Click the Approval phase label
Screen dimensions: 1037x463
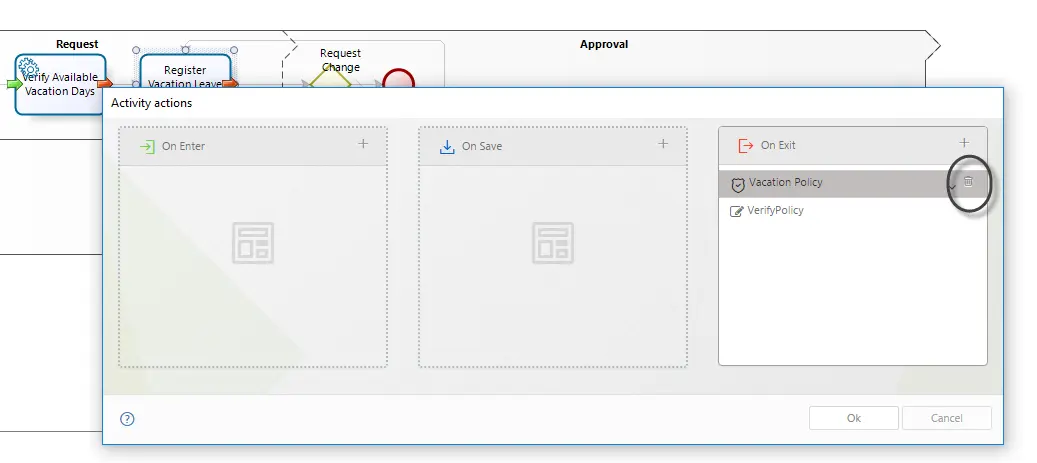click(x=604, y=44)
